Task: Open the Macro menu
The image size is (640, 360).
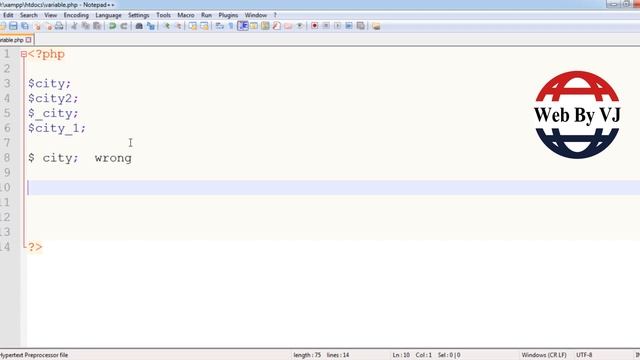Action: pos(186,15)
